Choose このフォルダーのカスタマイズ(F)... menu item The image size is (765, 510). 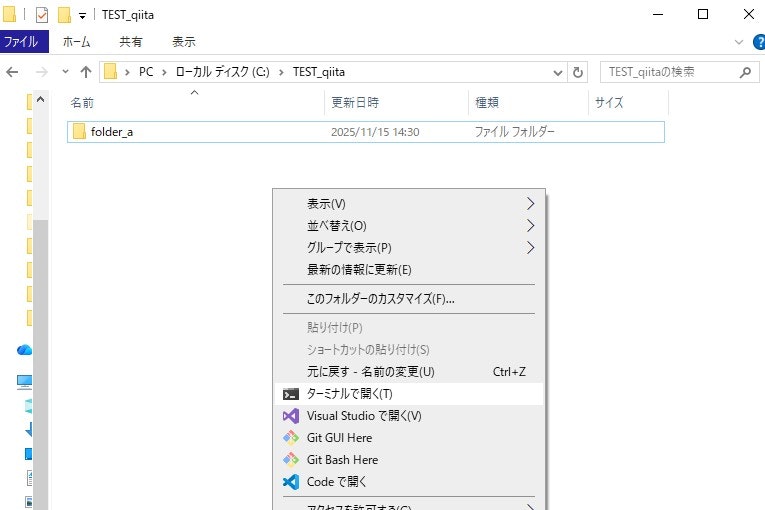(x=409, y=299)
